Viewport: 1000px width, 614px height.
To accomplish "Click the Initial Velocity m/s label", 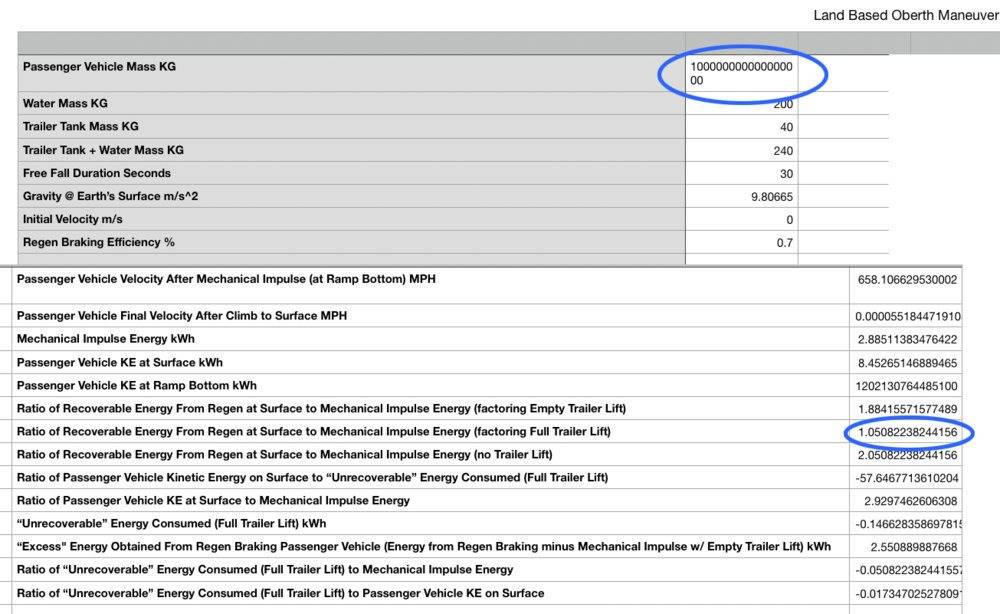I will coord(73,219).
